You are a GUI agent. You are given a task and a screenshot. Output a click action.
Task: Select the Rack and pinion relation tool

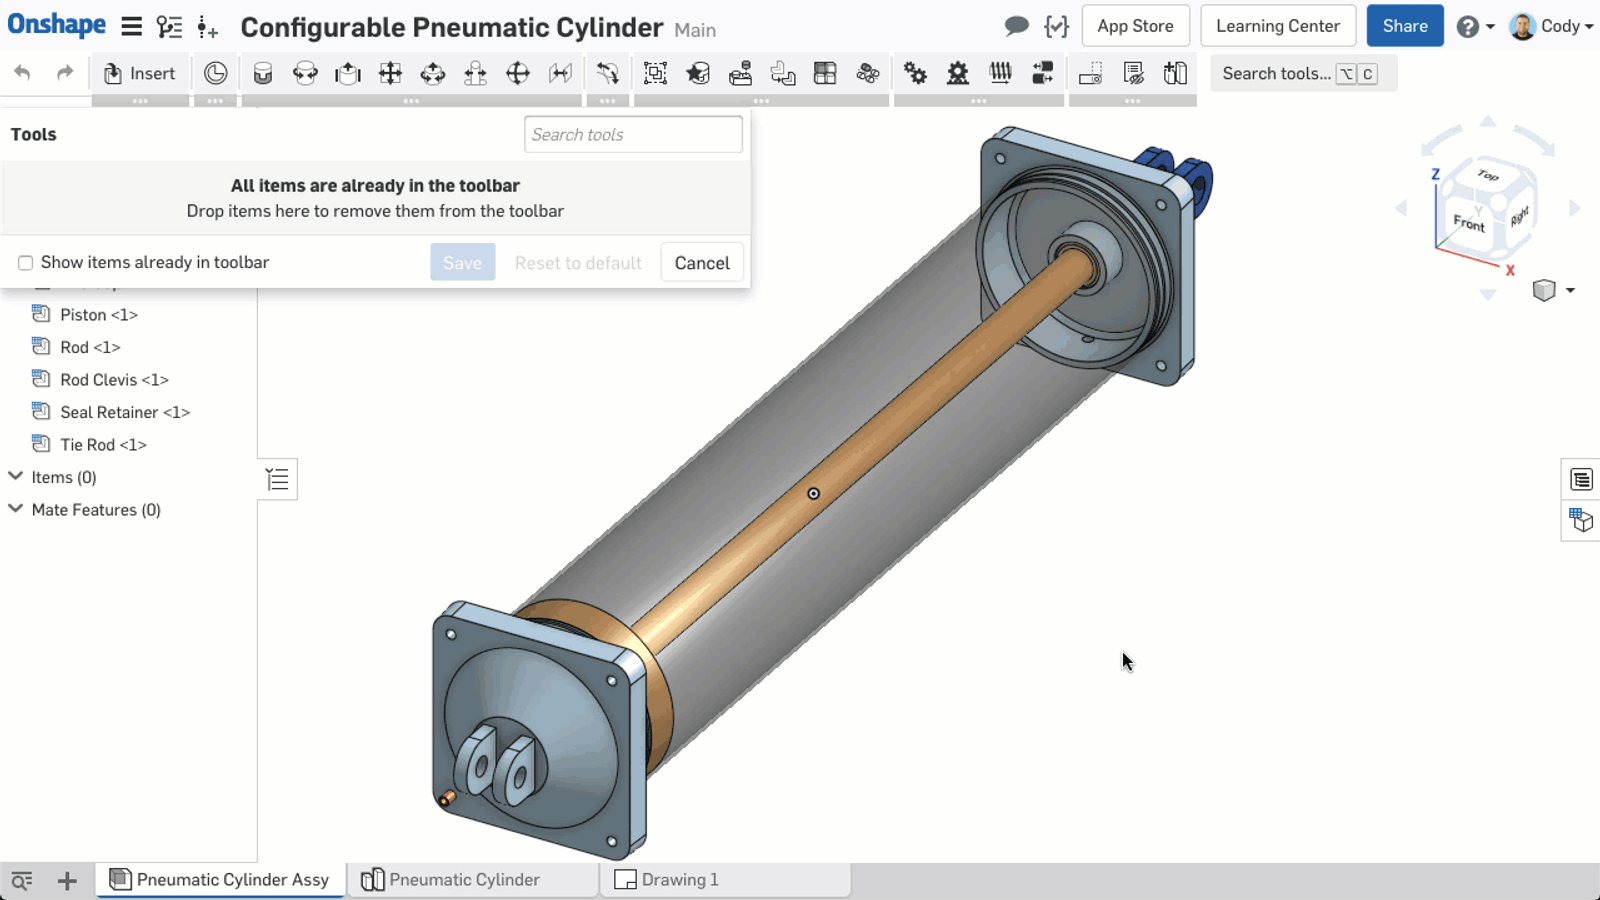click(958, 73)
